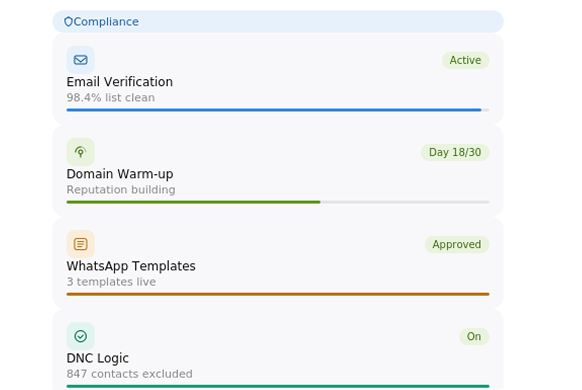Click the '98.4% list clean' subtitle
Screen dimensions: 582x390
(x=111, y=98)
